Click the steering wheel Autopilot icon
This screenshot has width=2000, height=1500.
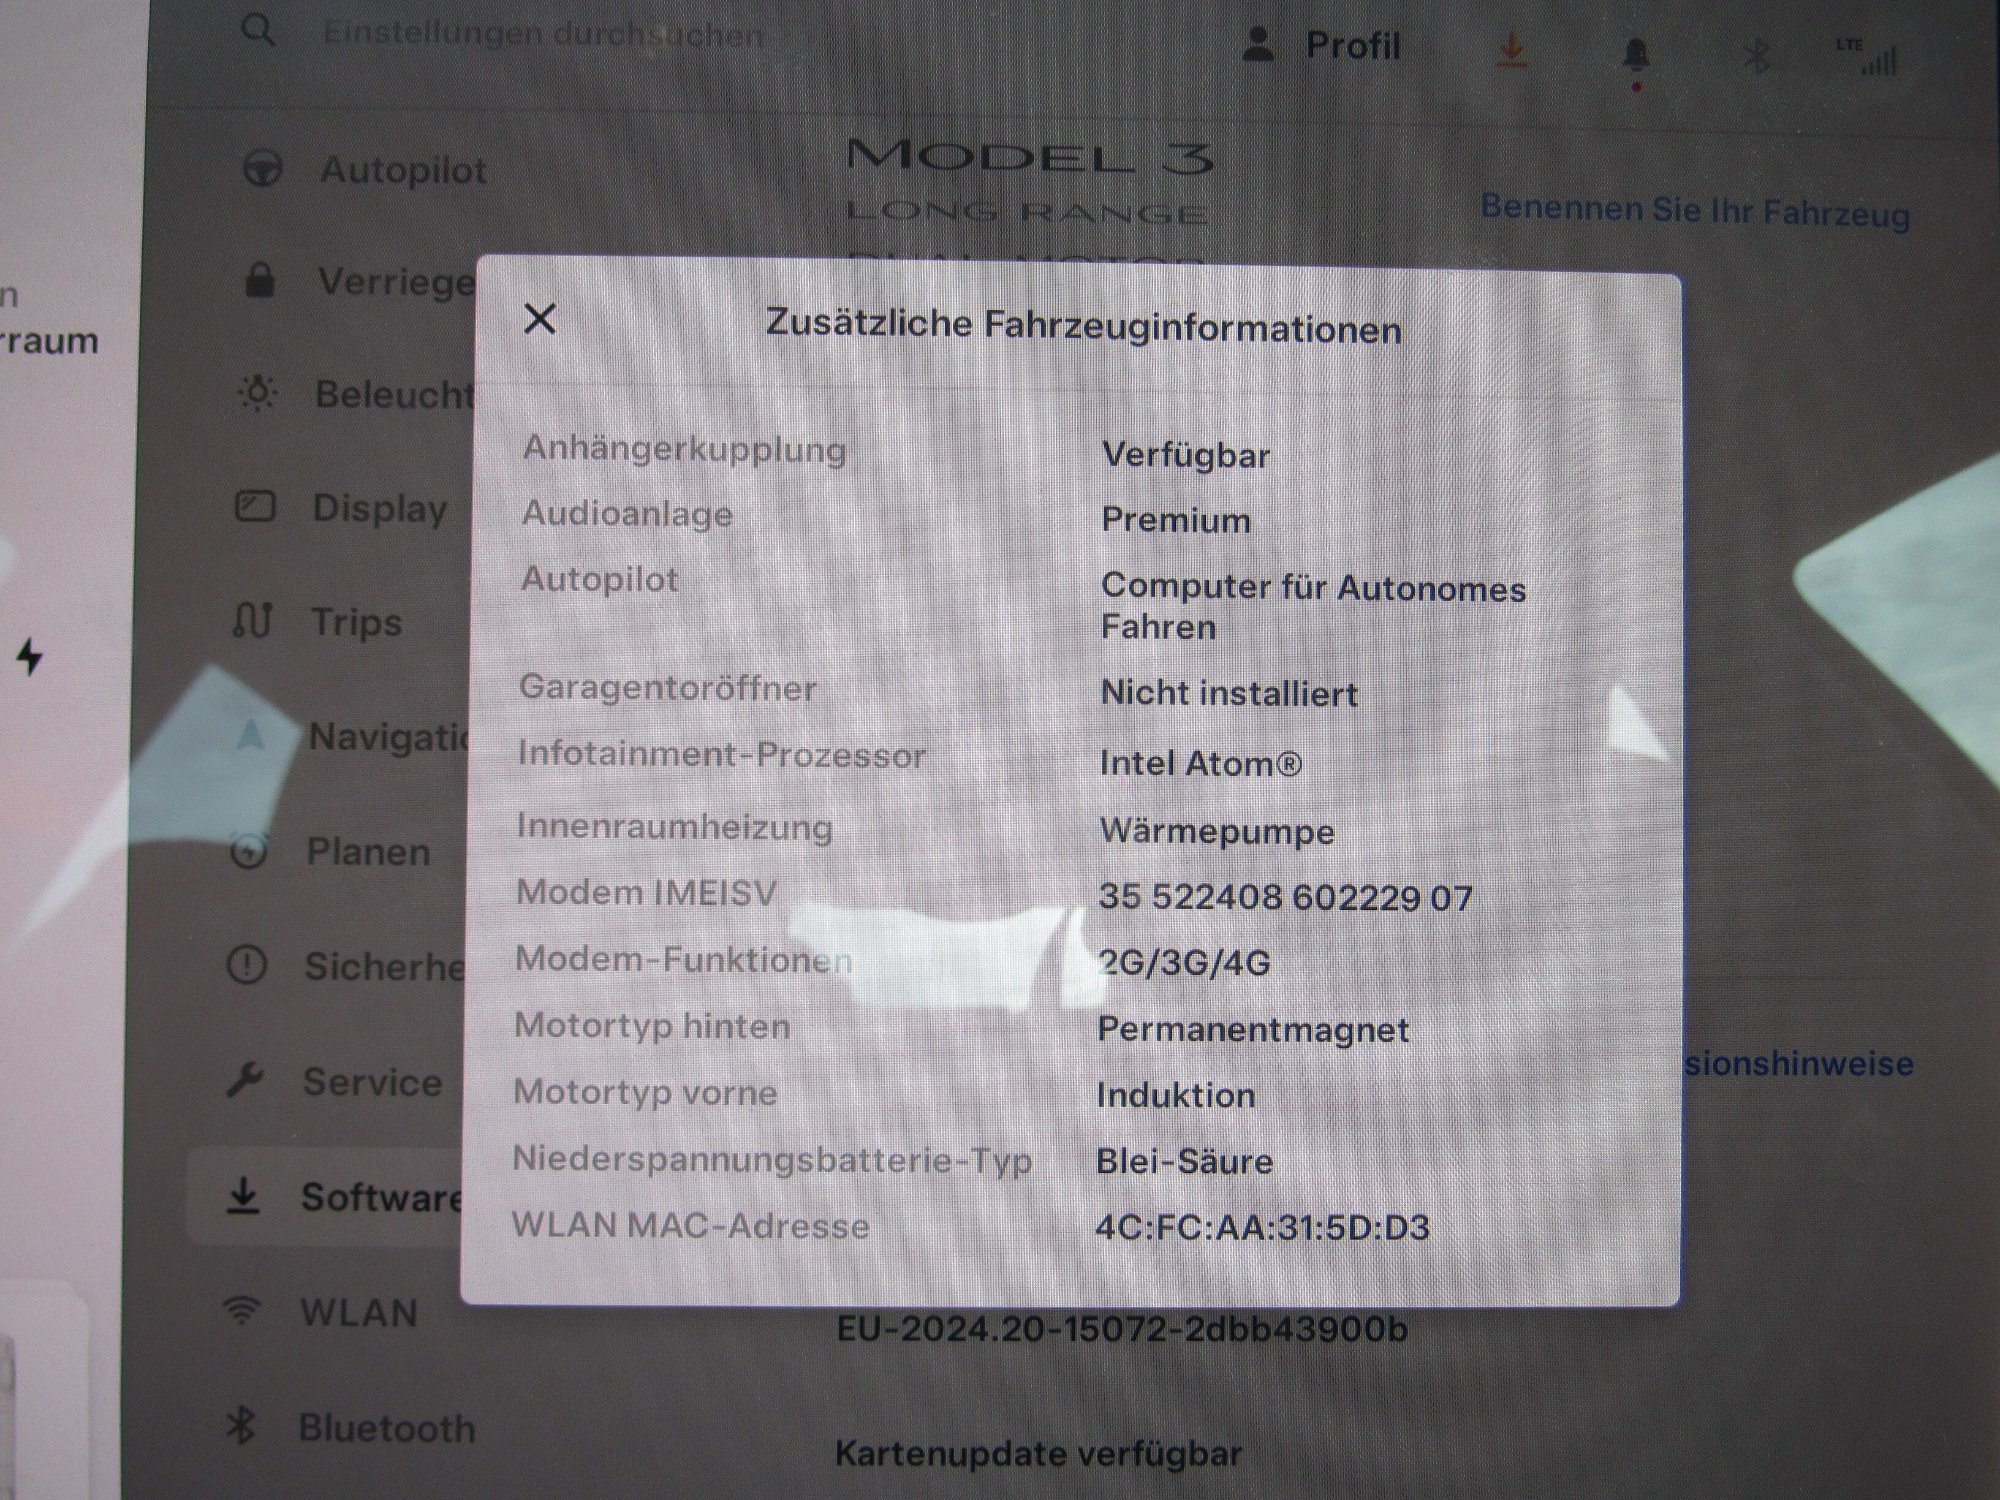click(263, 168)
